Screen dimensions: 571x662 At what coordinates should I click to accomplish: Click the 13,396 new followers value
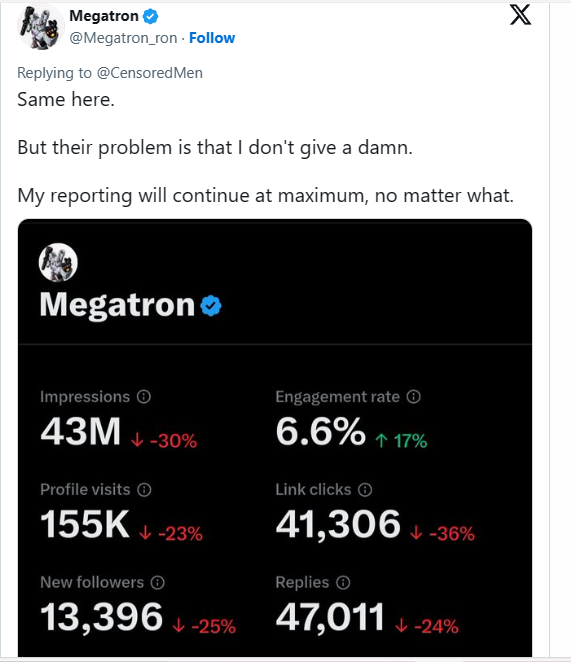(101, 617)
